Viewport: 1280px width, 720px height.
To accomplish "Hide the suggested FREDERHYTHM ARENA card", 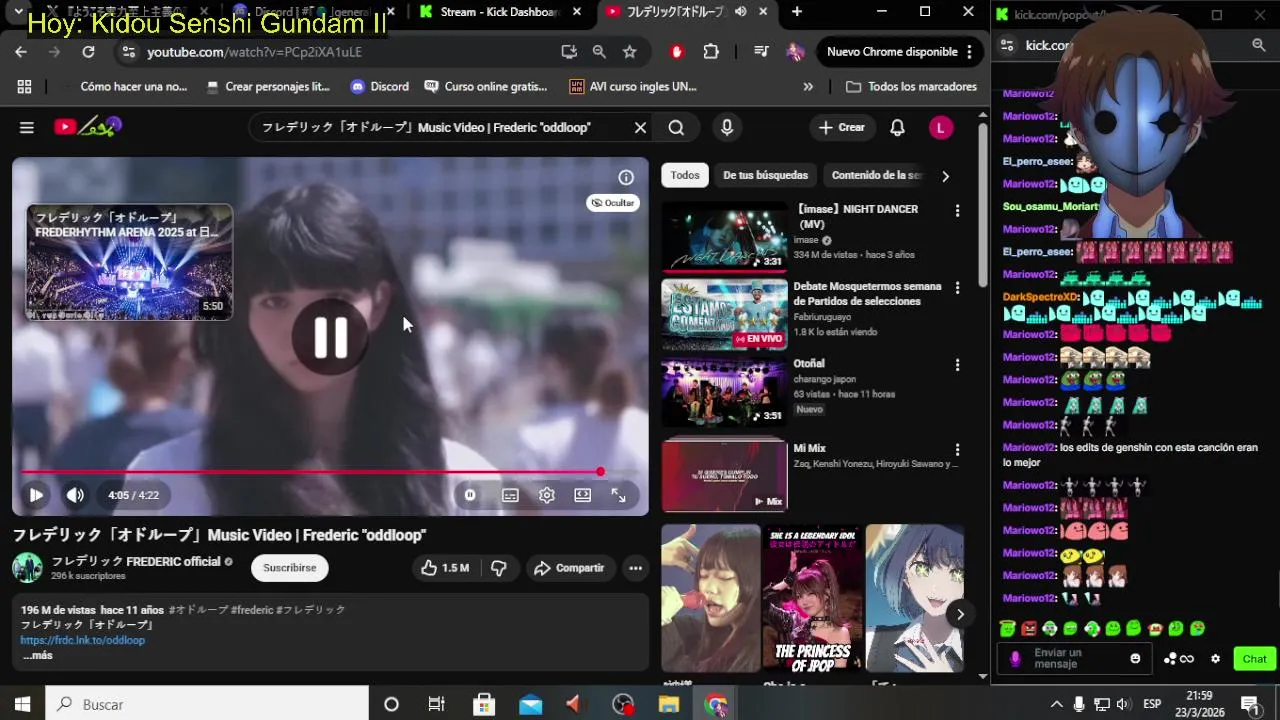I will (612, 203).
